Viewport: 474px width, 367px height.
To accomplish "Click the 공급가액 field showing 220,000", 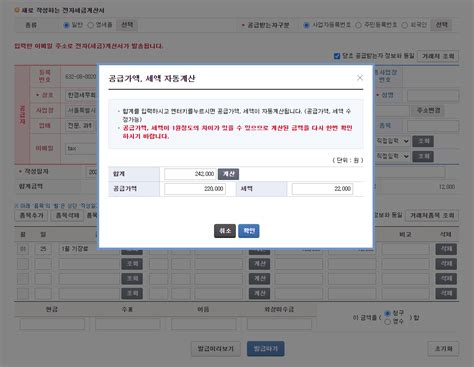I will click(x=195, y=189).
